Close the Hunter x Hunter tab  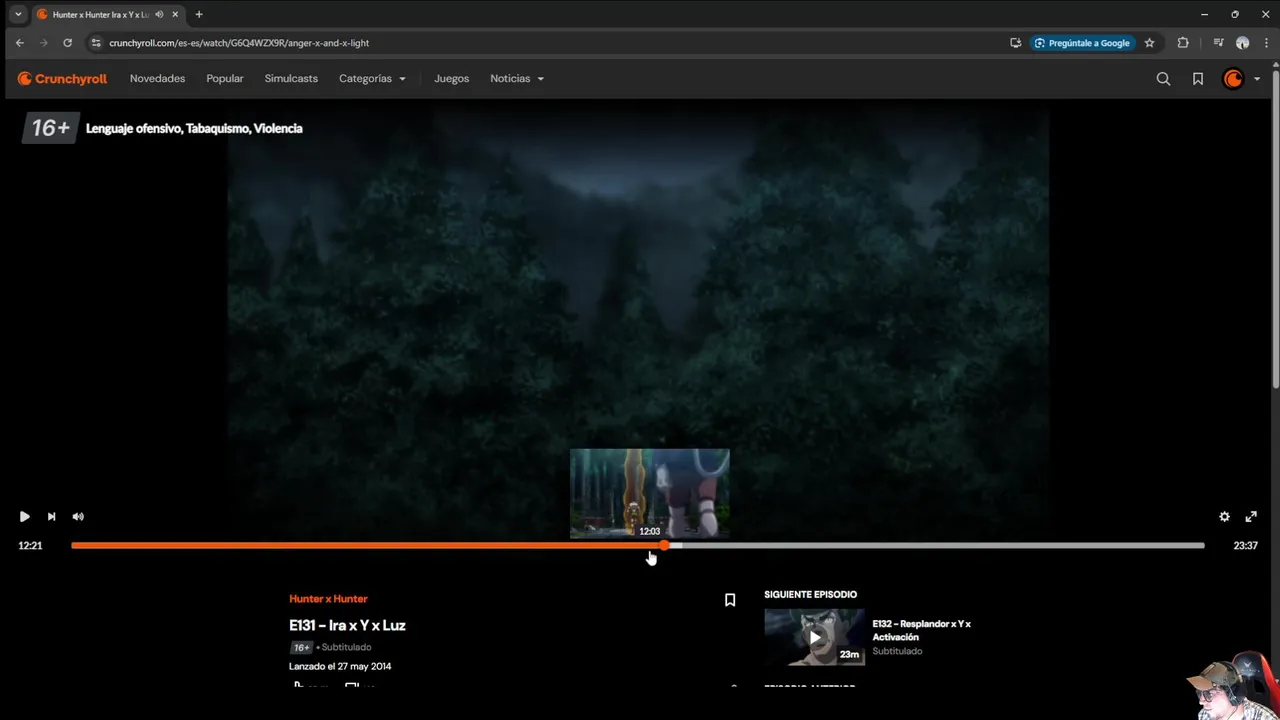175,14
